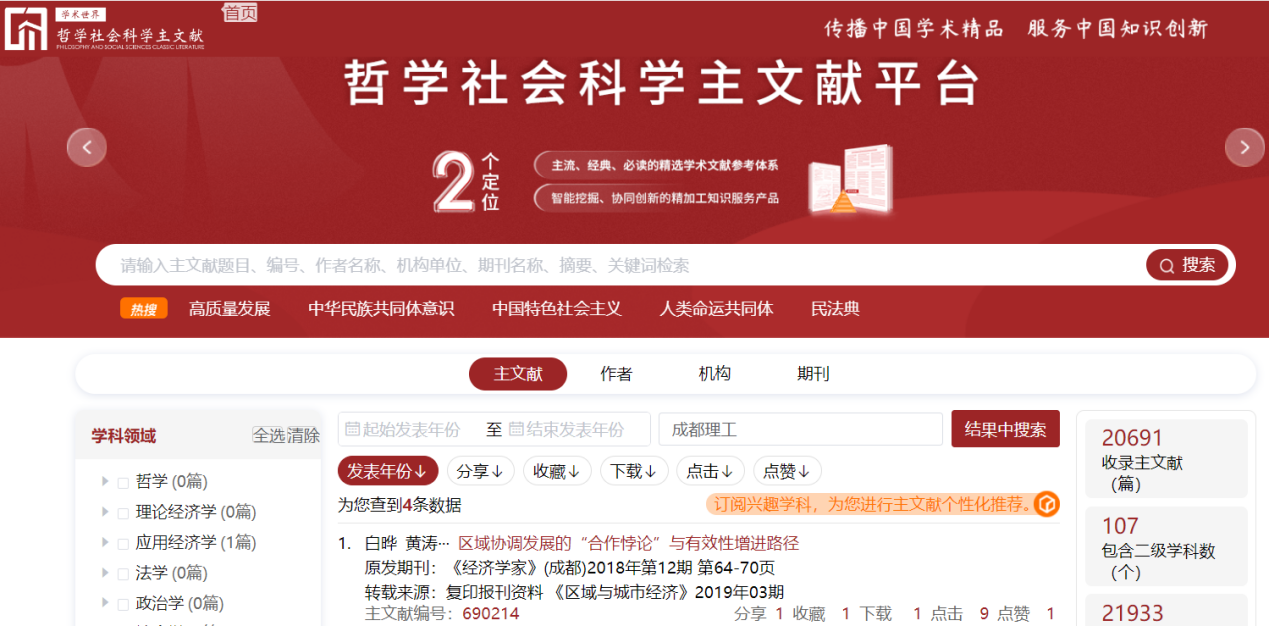This screenshot has width=1269, height=626.
Task: Sort results by 发表年份
Action: 388,471
